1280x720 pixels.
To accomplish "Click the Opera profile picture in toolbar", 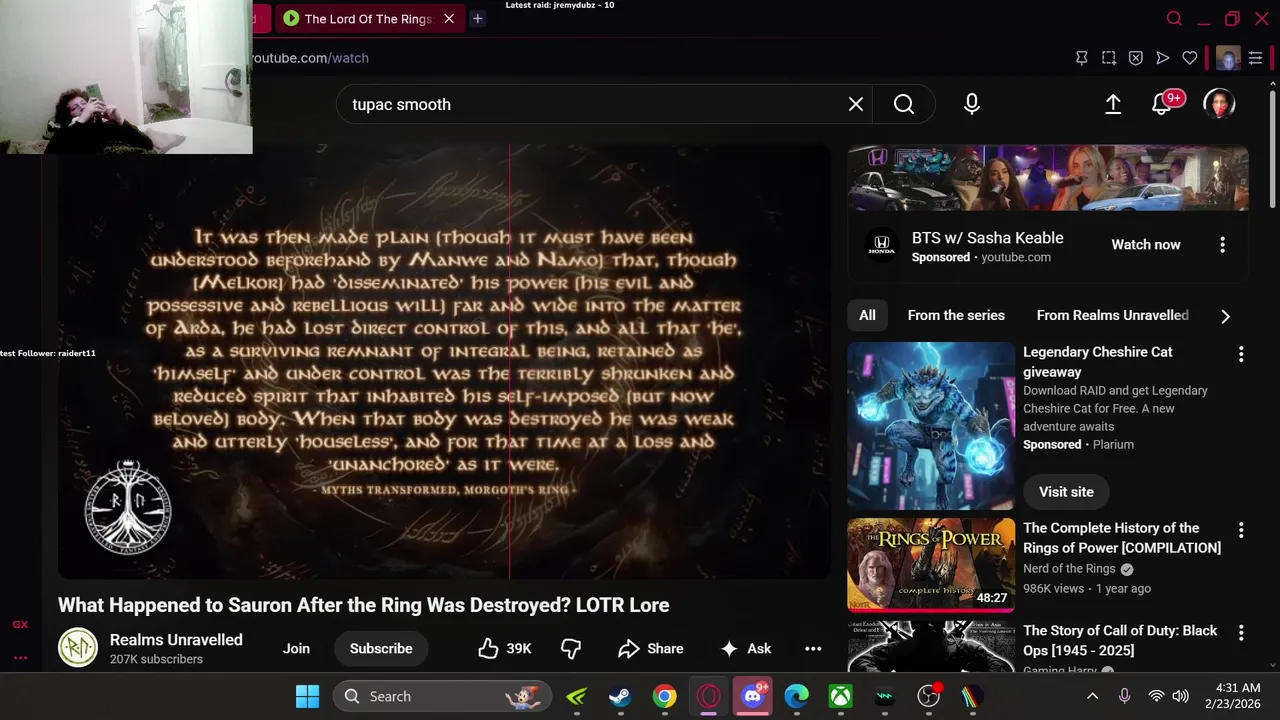I will (x=1228, y=58).
